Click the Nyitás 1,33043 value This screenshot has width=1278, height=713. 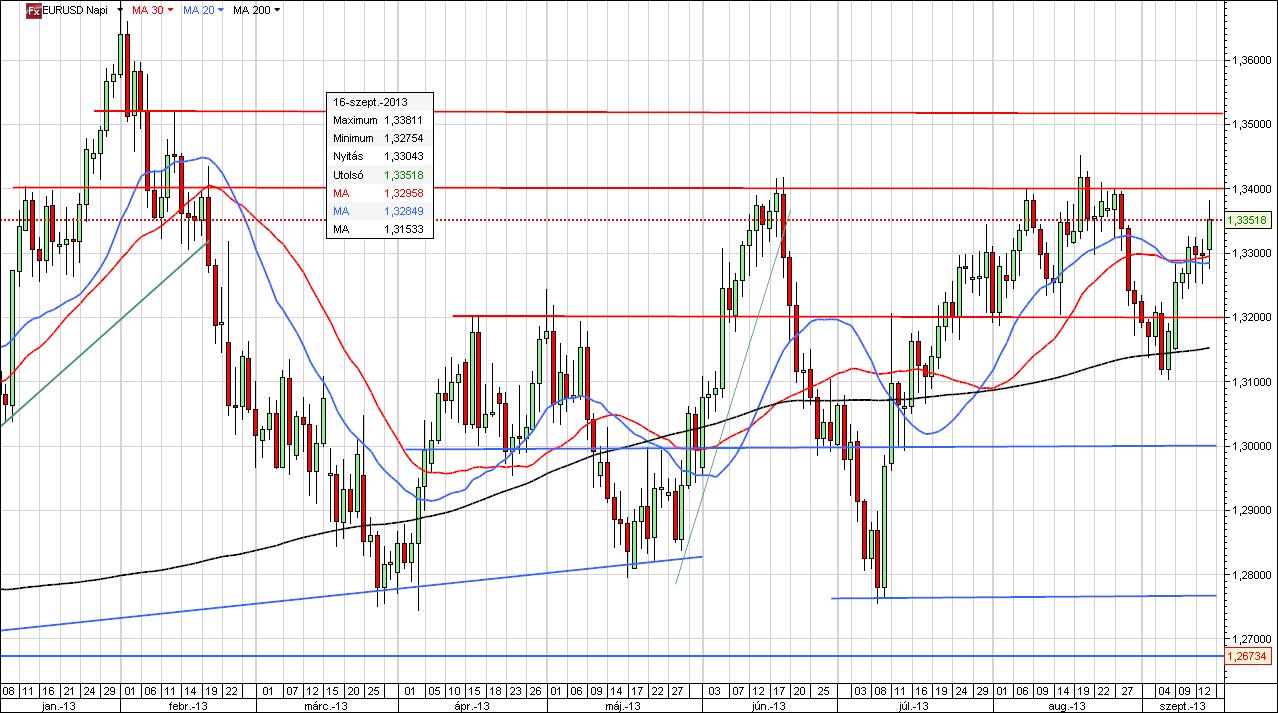404,156
